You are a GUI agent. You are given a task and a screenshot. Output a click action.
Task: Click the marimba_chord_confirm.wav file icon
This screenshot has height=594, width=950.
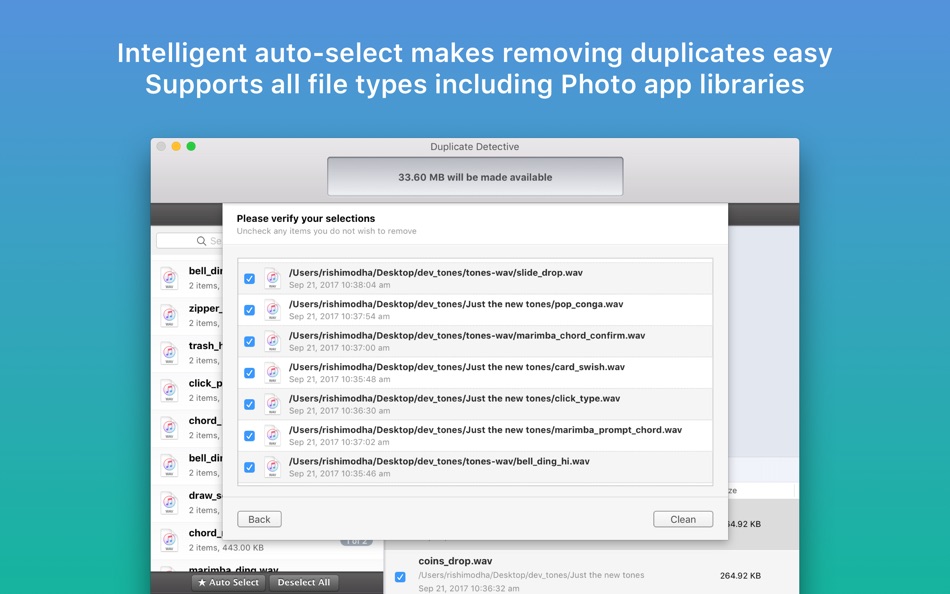coord(273,341)
